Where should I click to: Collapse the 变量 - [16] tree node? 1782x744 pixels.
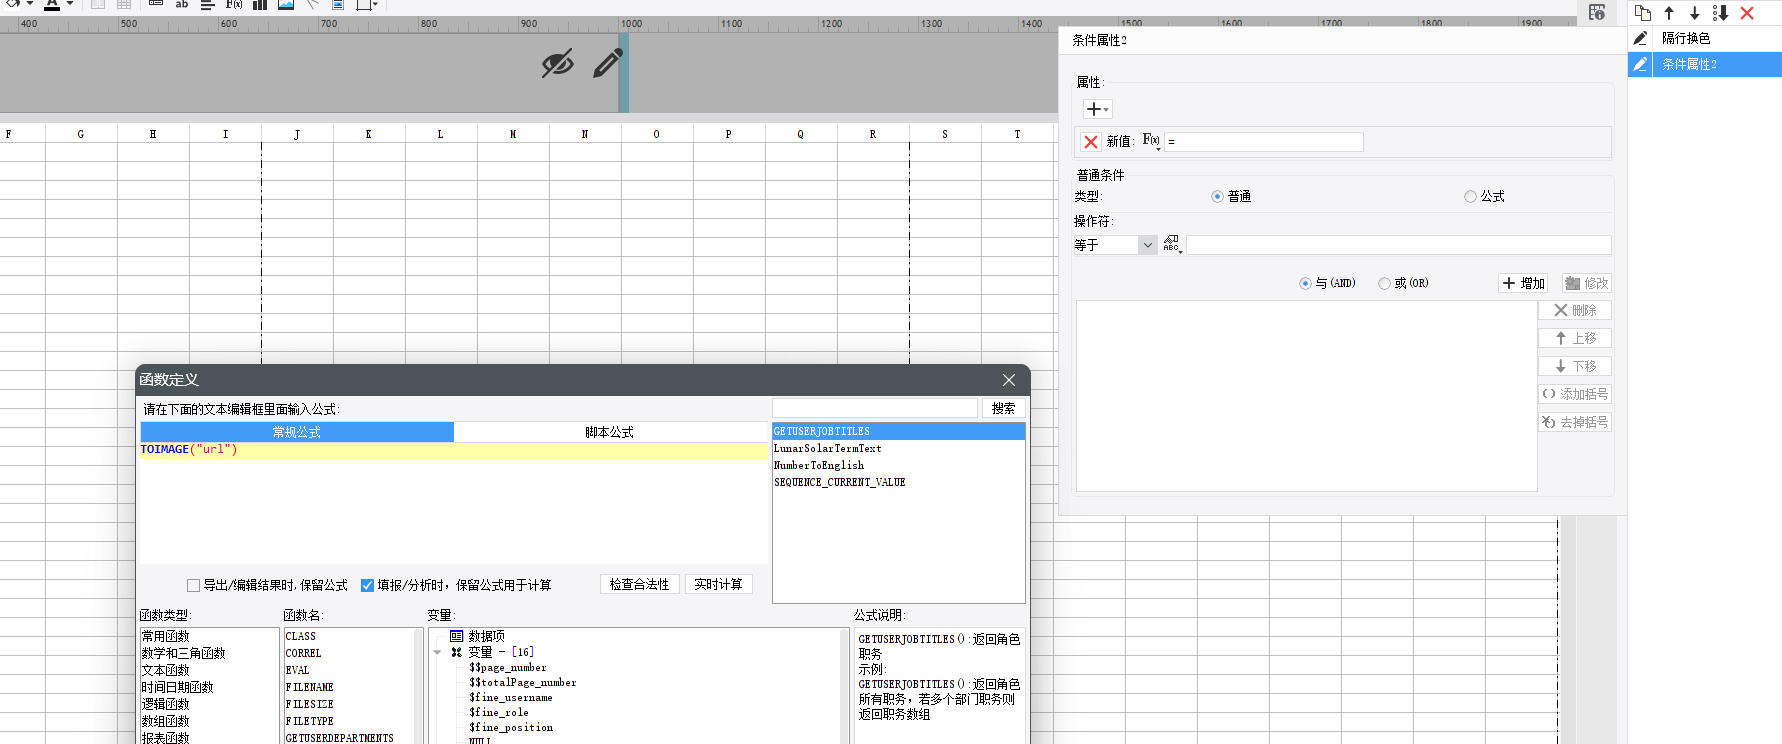coord(438,652)
